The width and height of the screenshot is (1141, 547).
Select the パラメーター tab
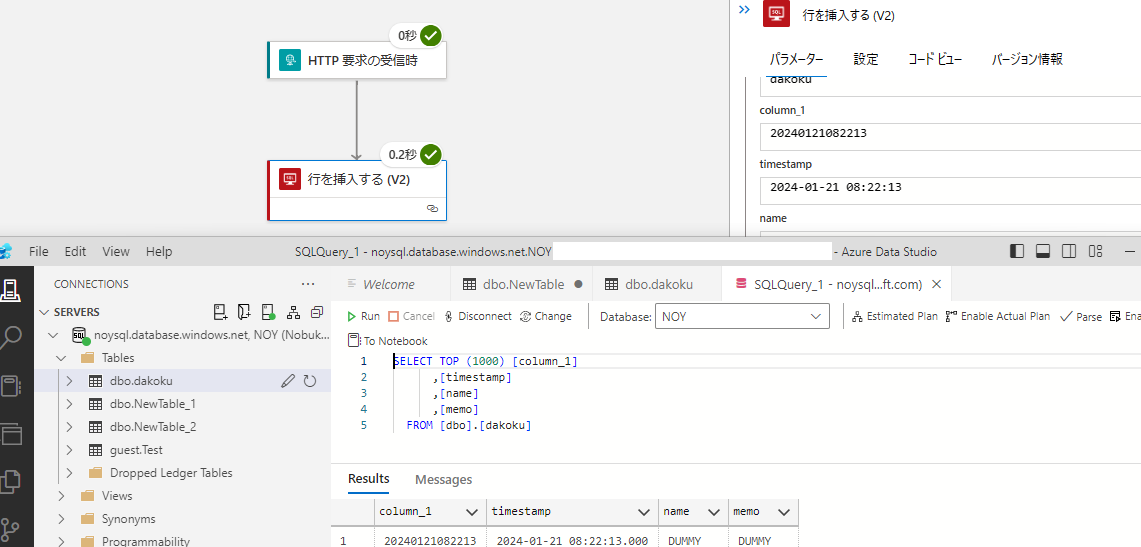tap(797, 60)
